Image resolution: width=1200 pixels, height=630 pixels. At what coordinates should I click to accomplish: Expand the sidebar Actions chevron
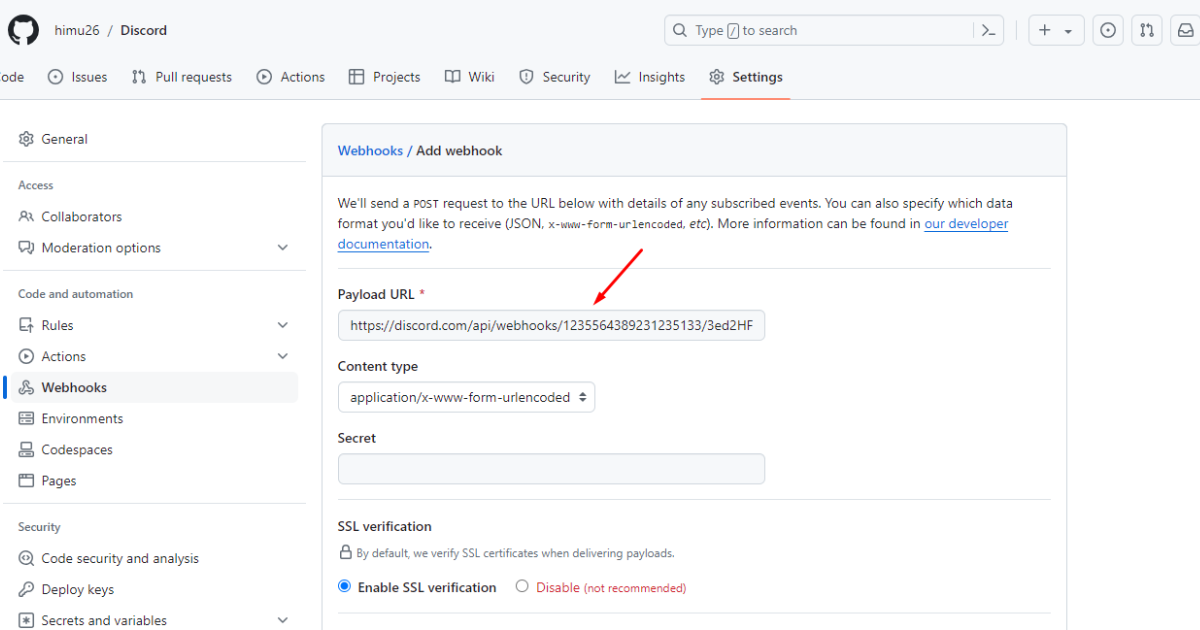pyautogui.click(x=282, y=356)
